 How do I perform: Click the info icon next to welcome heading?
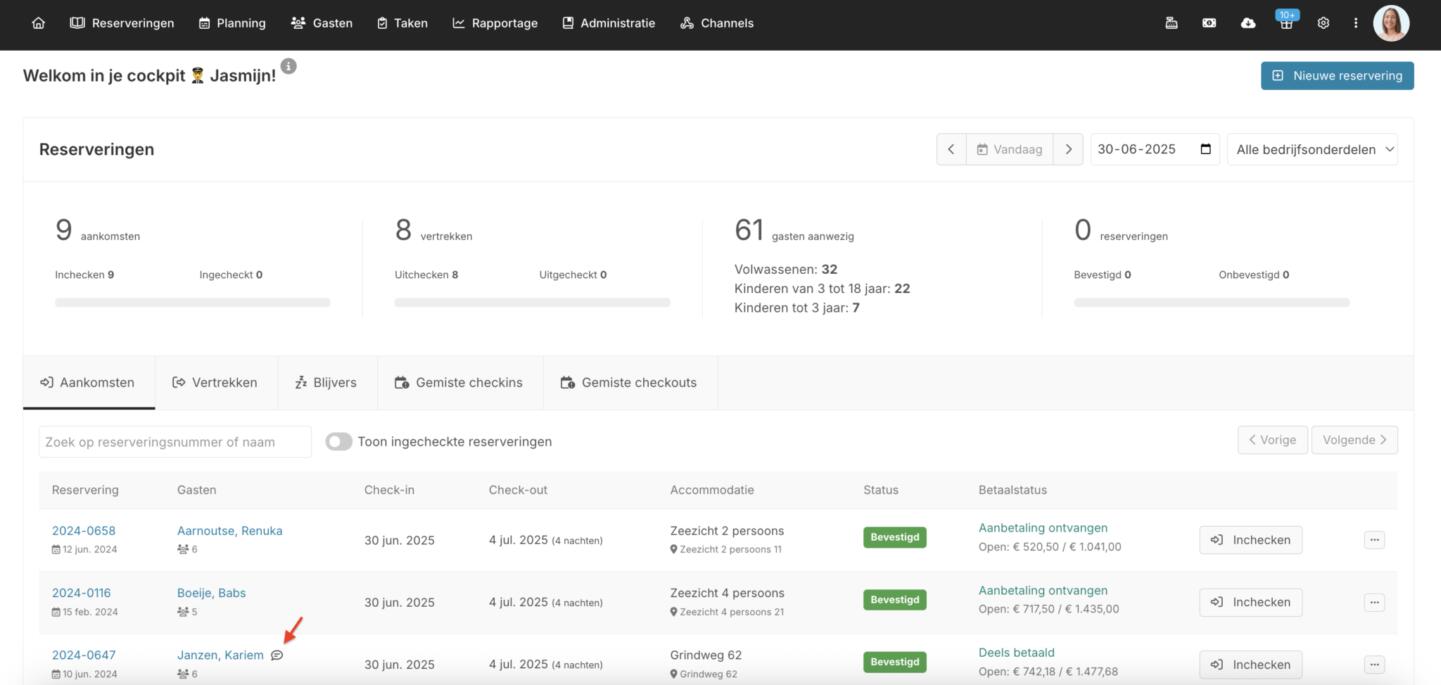[x=288, y=66]
